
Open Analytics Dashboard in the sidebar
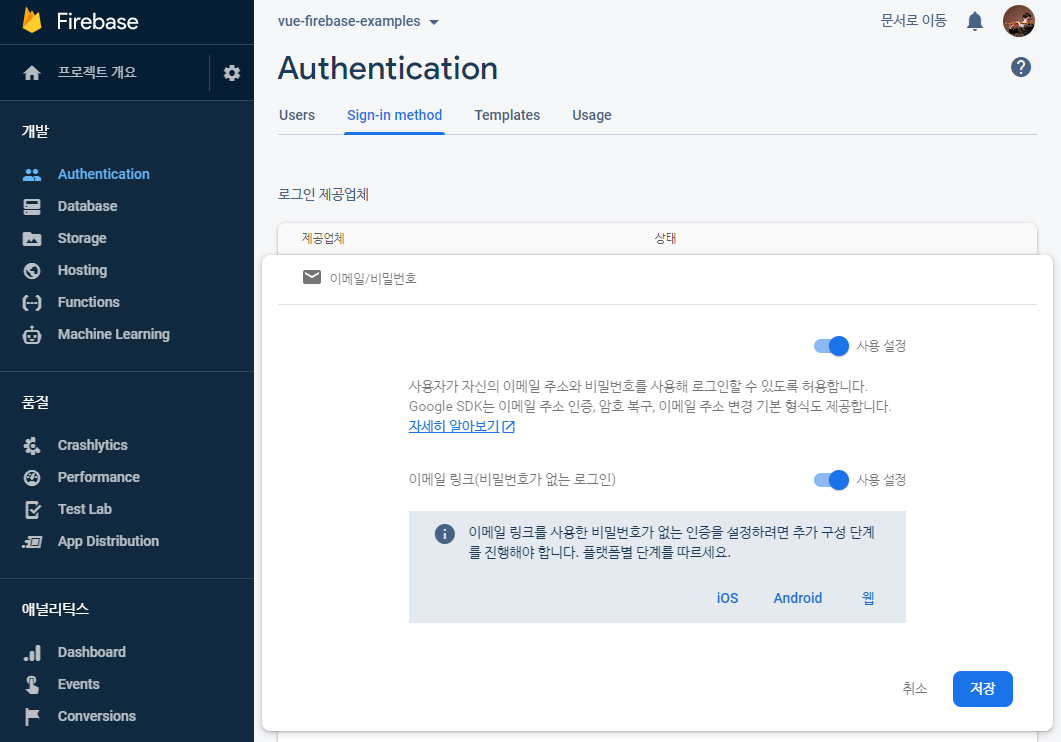click(91, 652)
